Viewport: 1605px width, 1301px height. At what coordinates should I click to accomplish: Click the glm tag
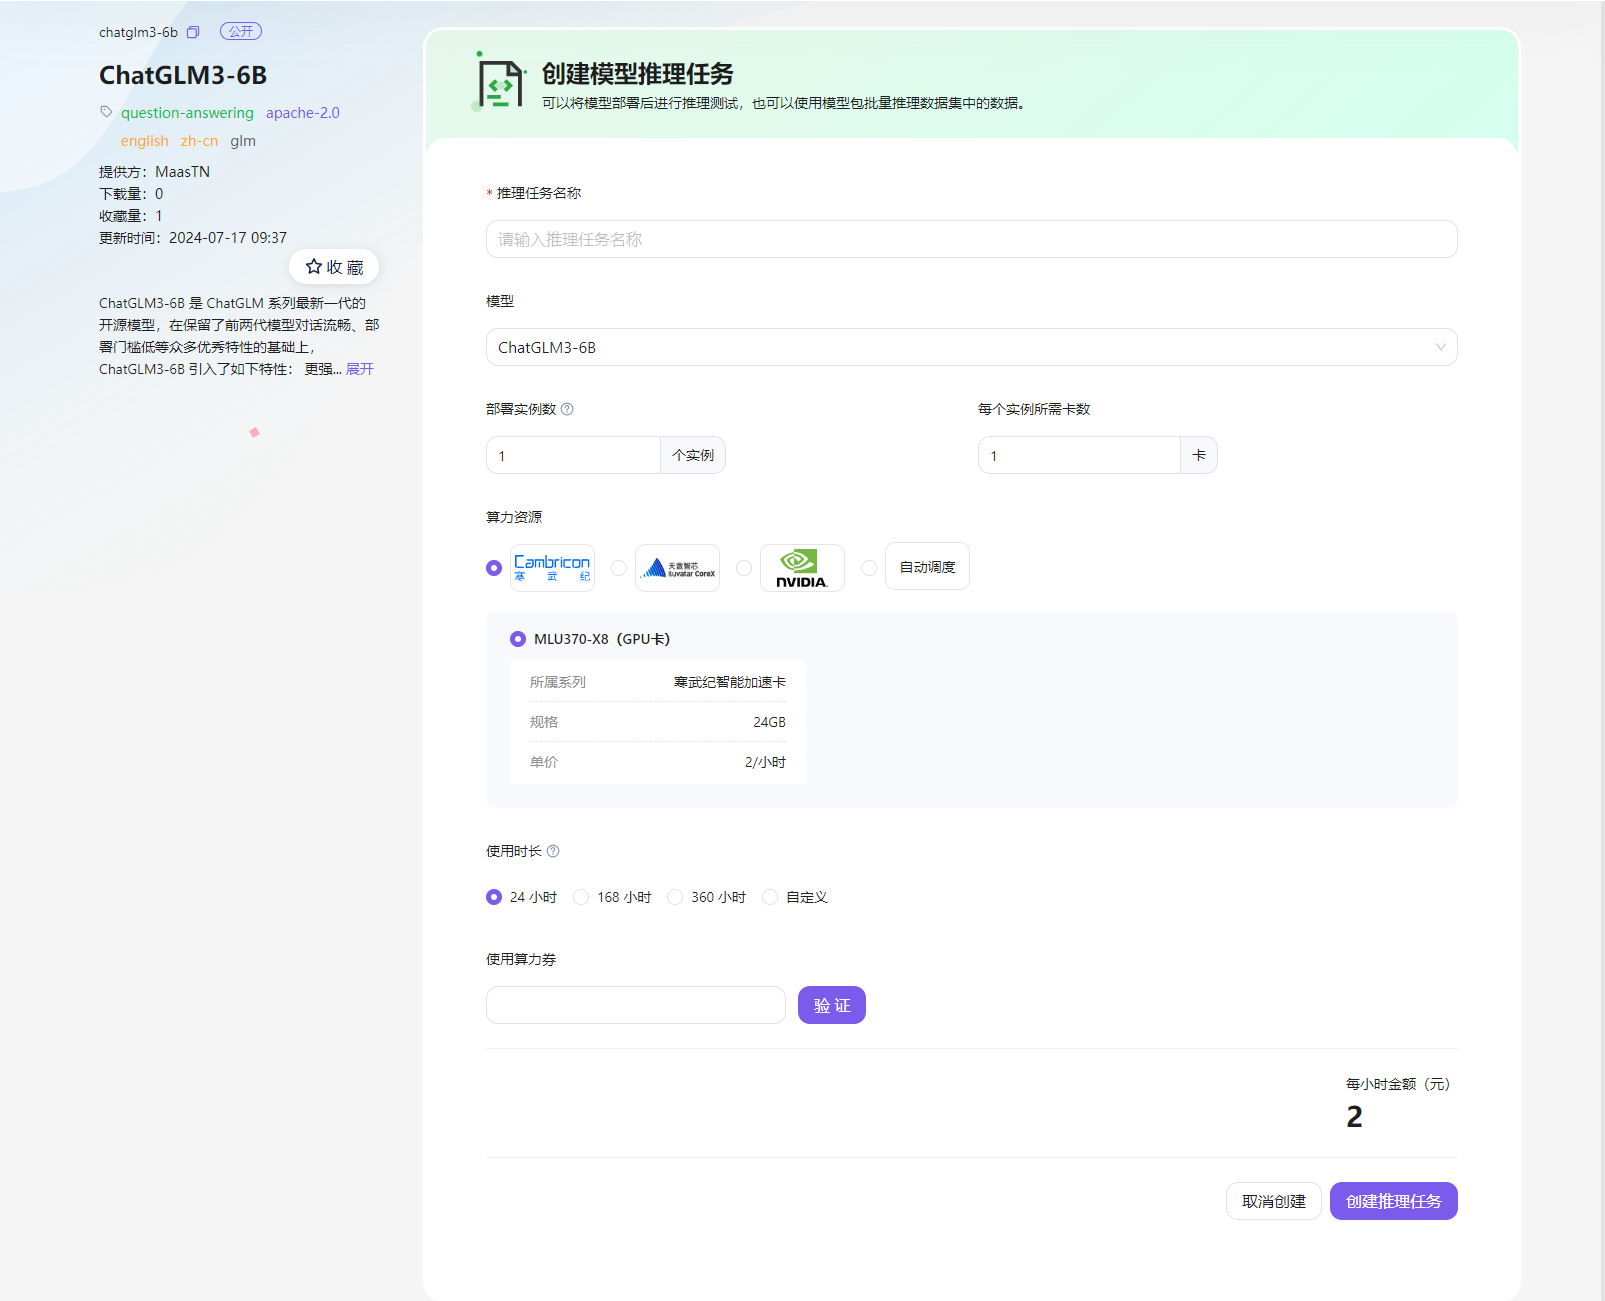point(243,141)
